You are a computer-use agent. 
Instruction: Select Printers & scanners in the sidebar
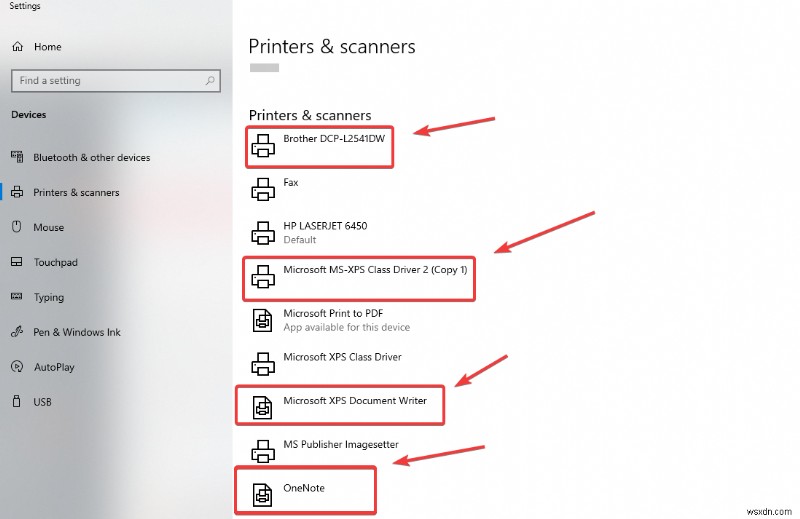coord(76,192)
